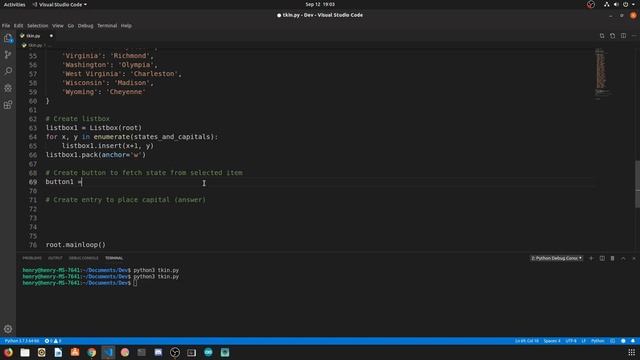640x360 pixels.
Task: Open the clock calendar Sep 12
Action: click(320, 4)
